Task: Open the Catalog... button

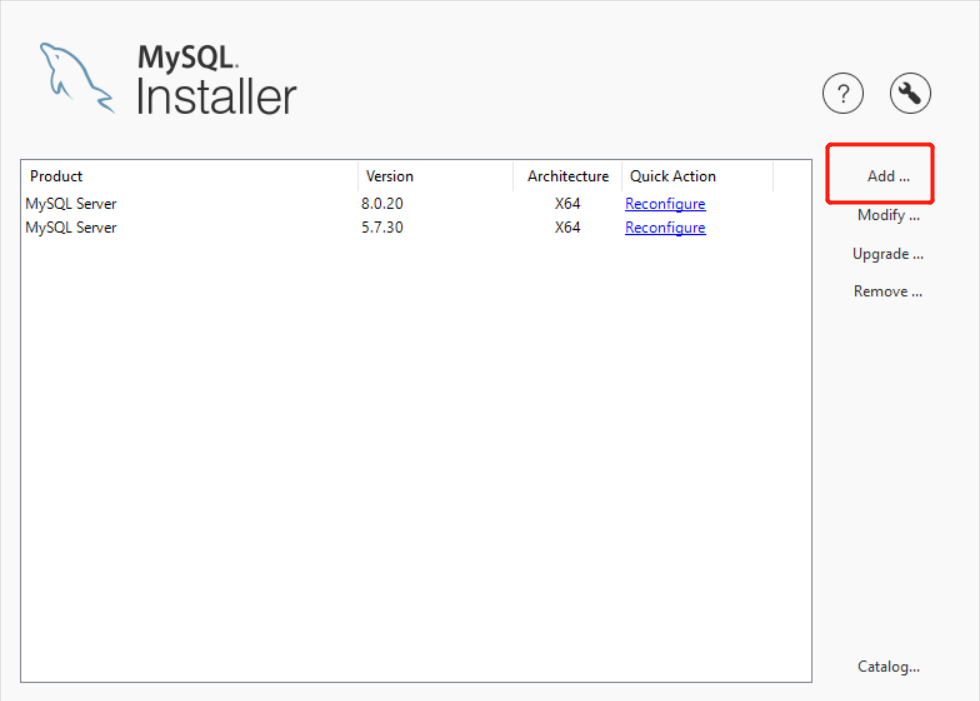Action: (x=888, y=667)
